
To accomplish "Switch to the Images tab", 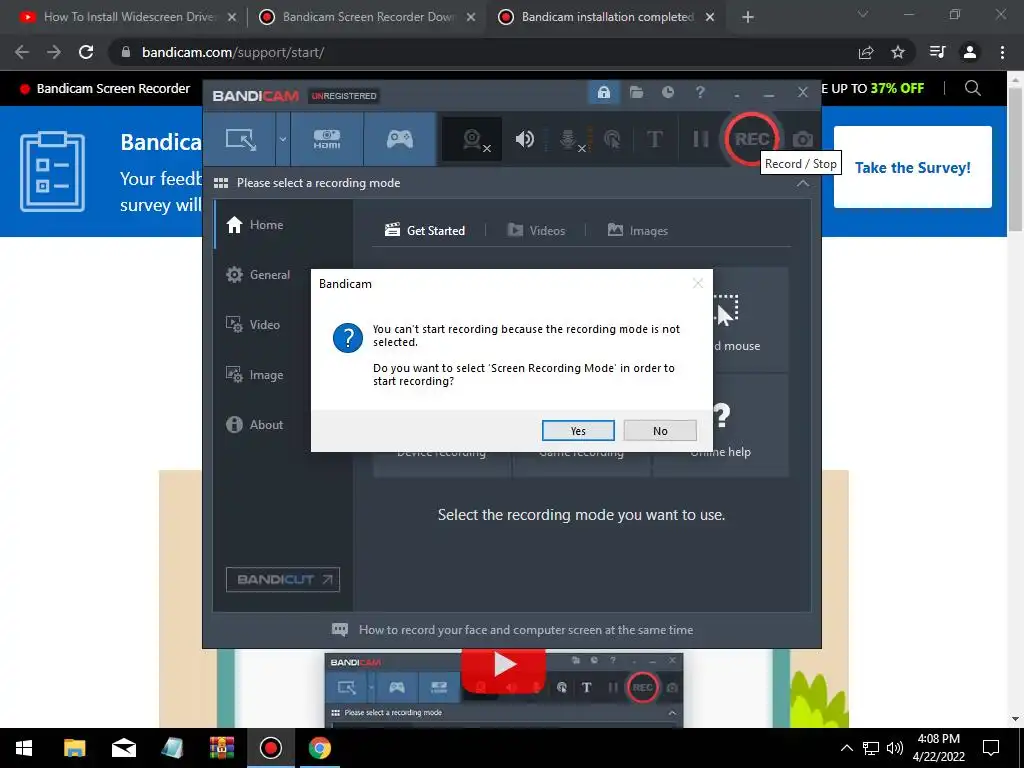I will click(x=637, y=231).
